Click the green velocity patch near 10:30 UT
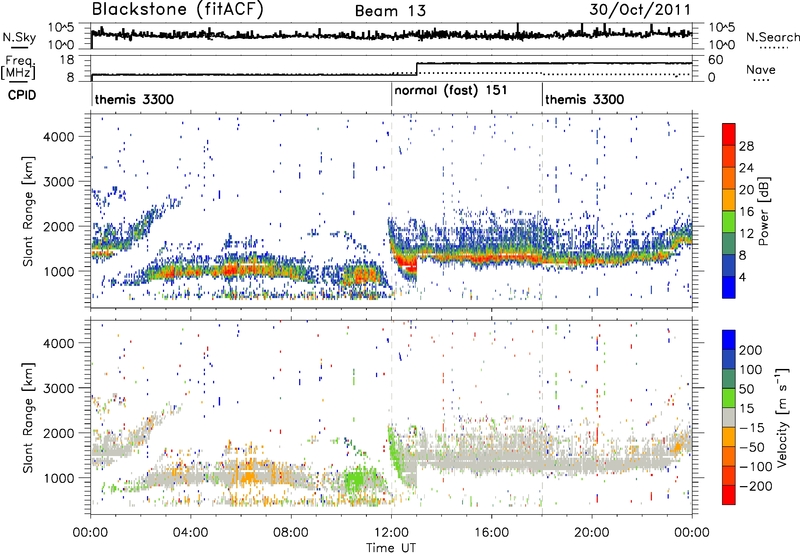 pyautogui.click(x=356, y=480)
